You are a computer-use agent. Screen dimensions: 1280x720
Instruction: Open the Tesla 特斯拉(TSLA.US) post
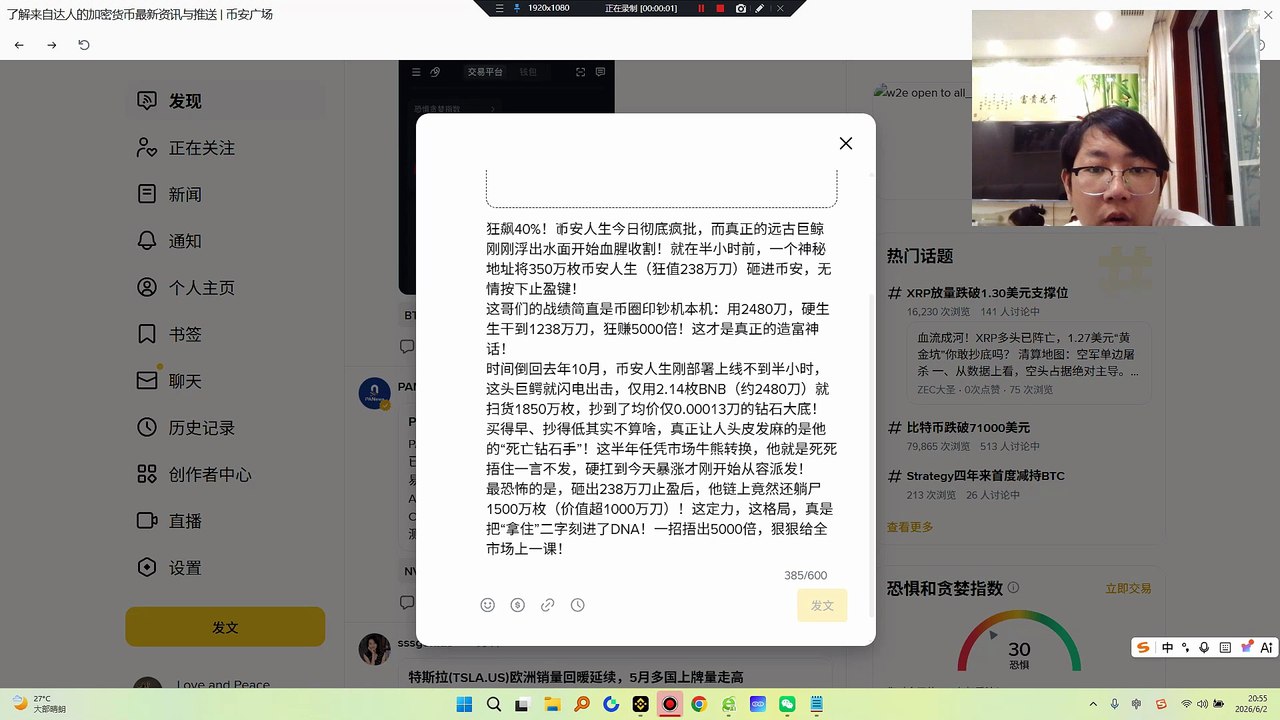tap(576, 677)
